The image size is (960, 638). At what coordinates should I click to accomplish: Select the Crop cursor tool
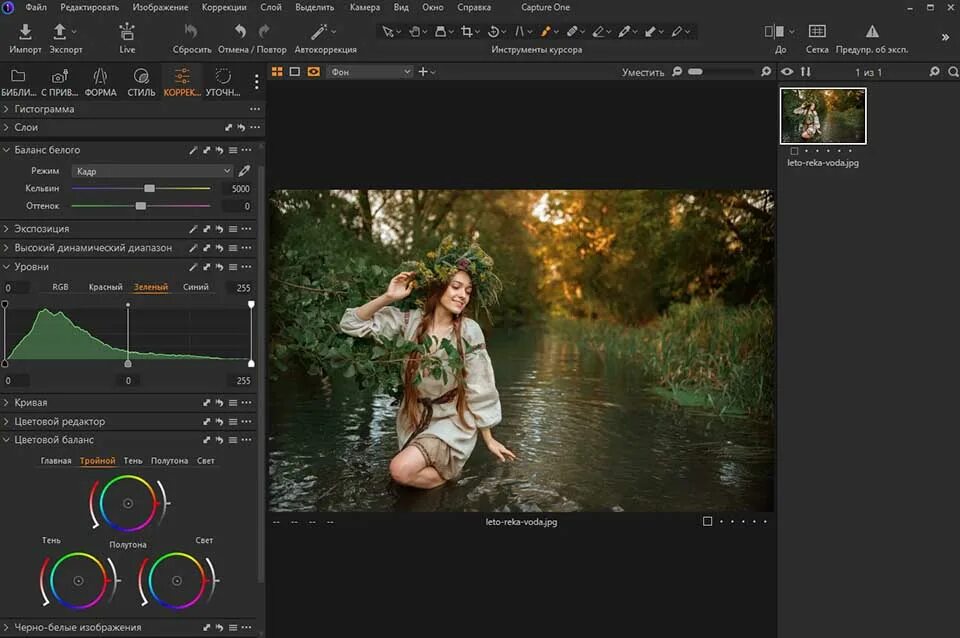click(466, 32)
